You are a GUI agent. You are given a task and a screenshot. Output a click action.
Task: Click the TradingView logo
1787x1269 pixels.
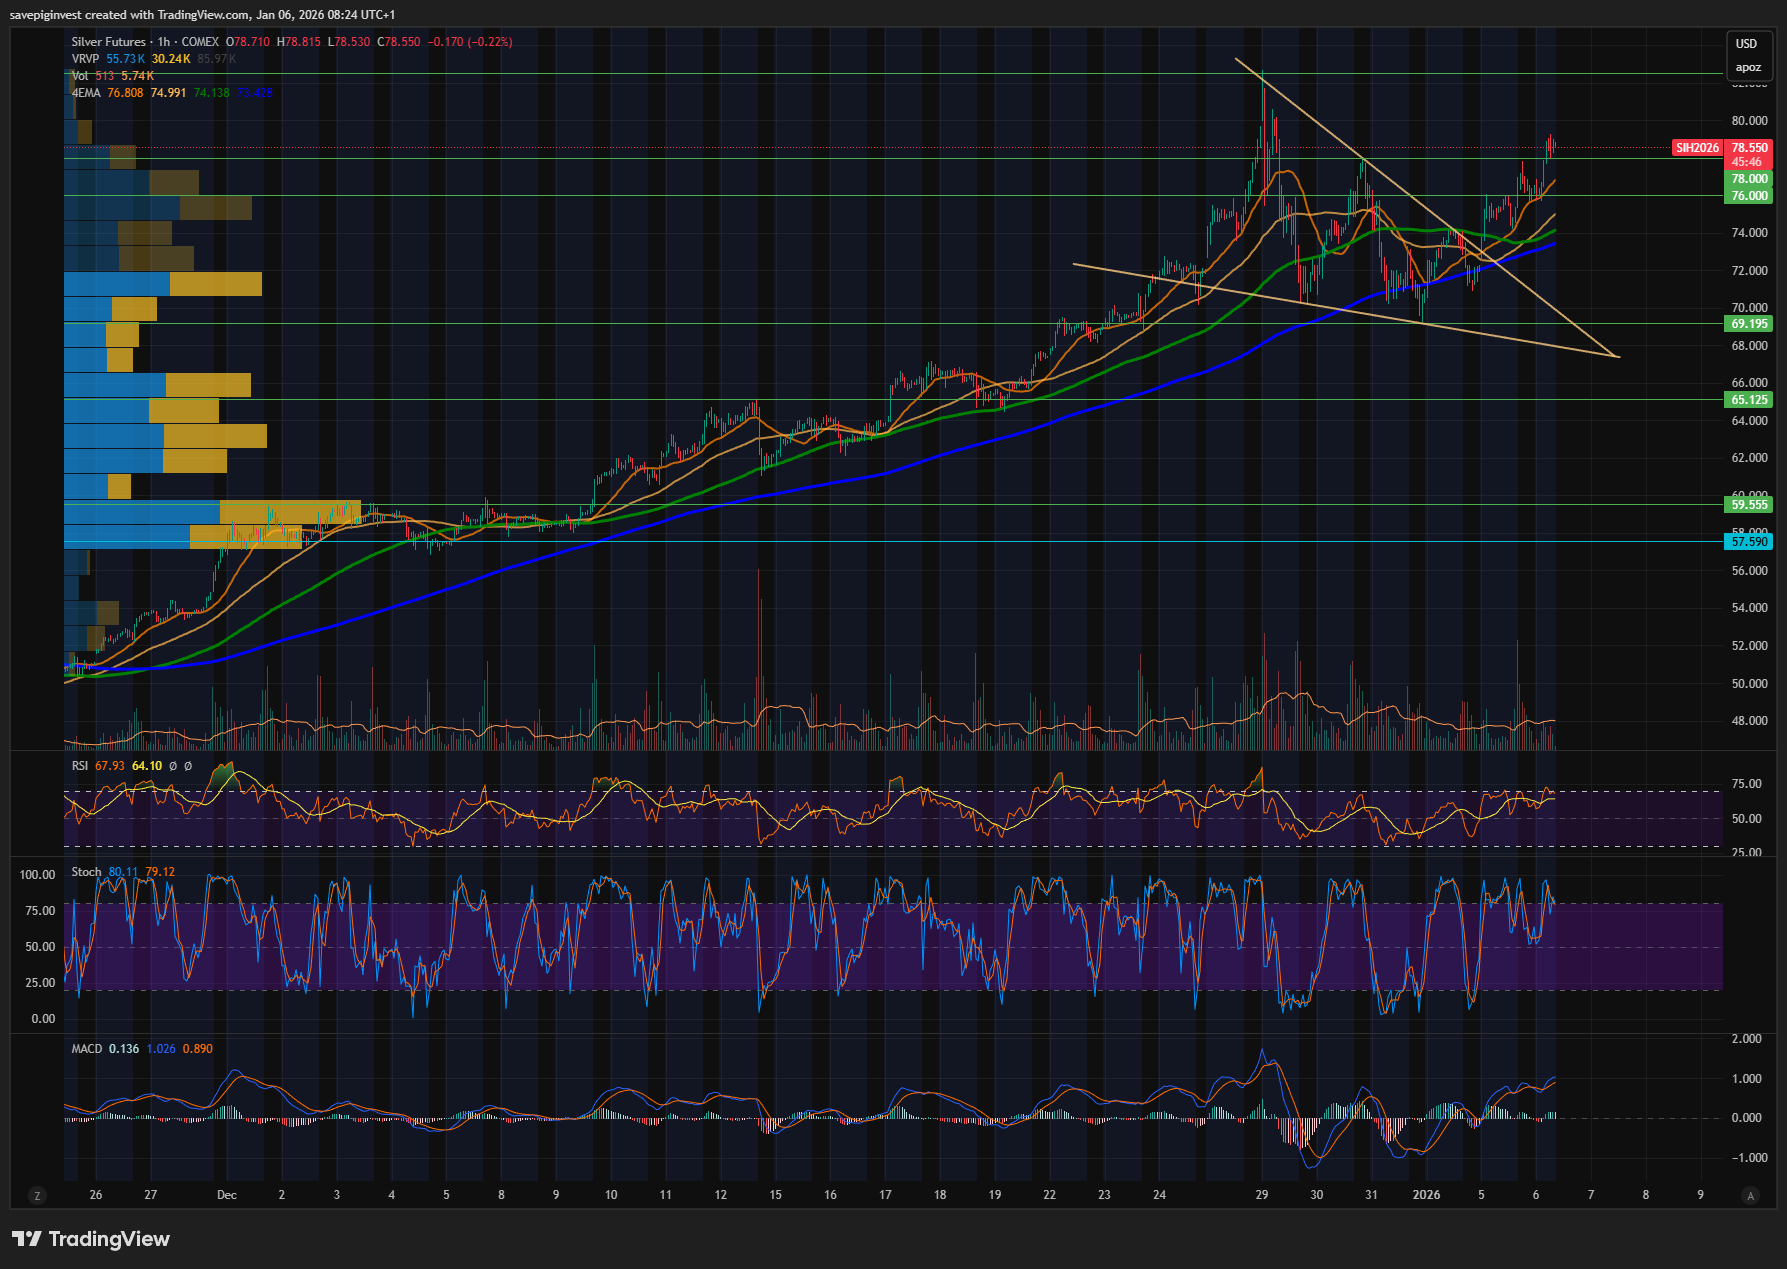(x=91, y=1239)
